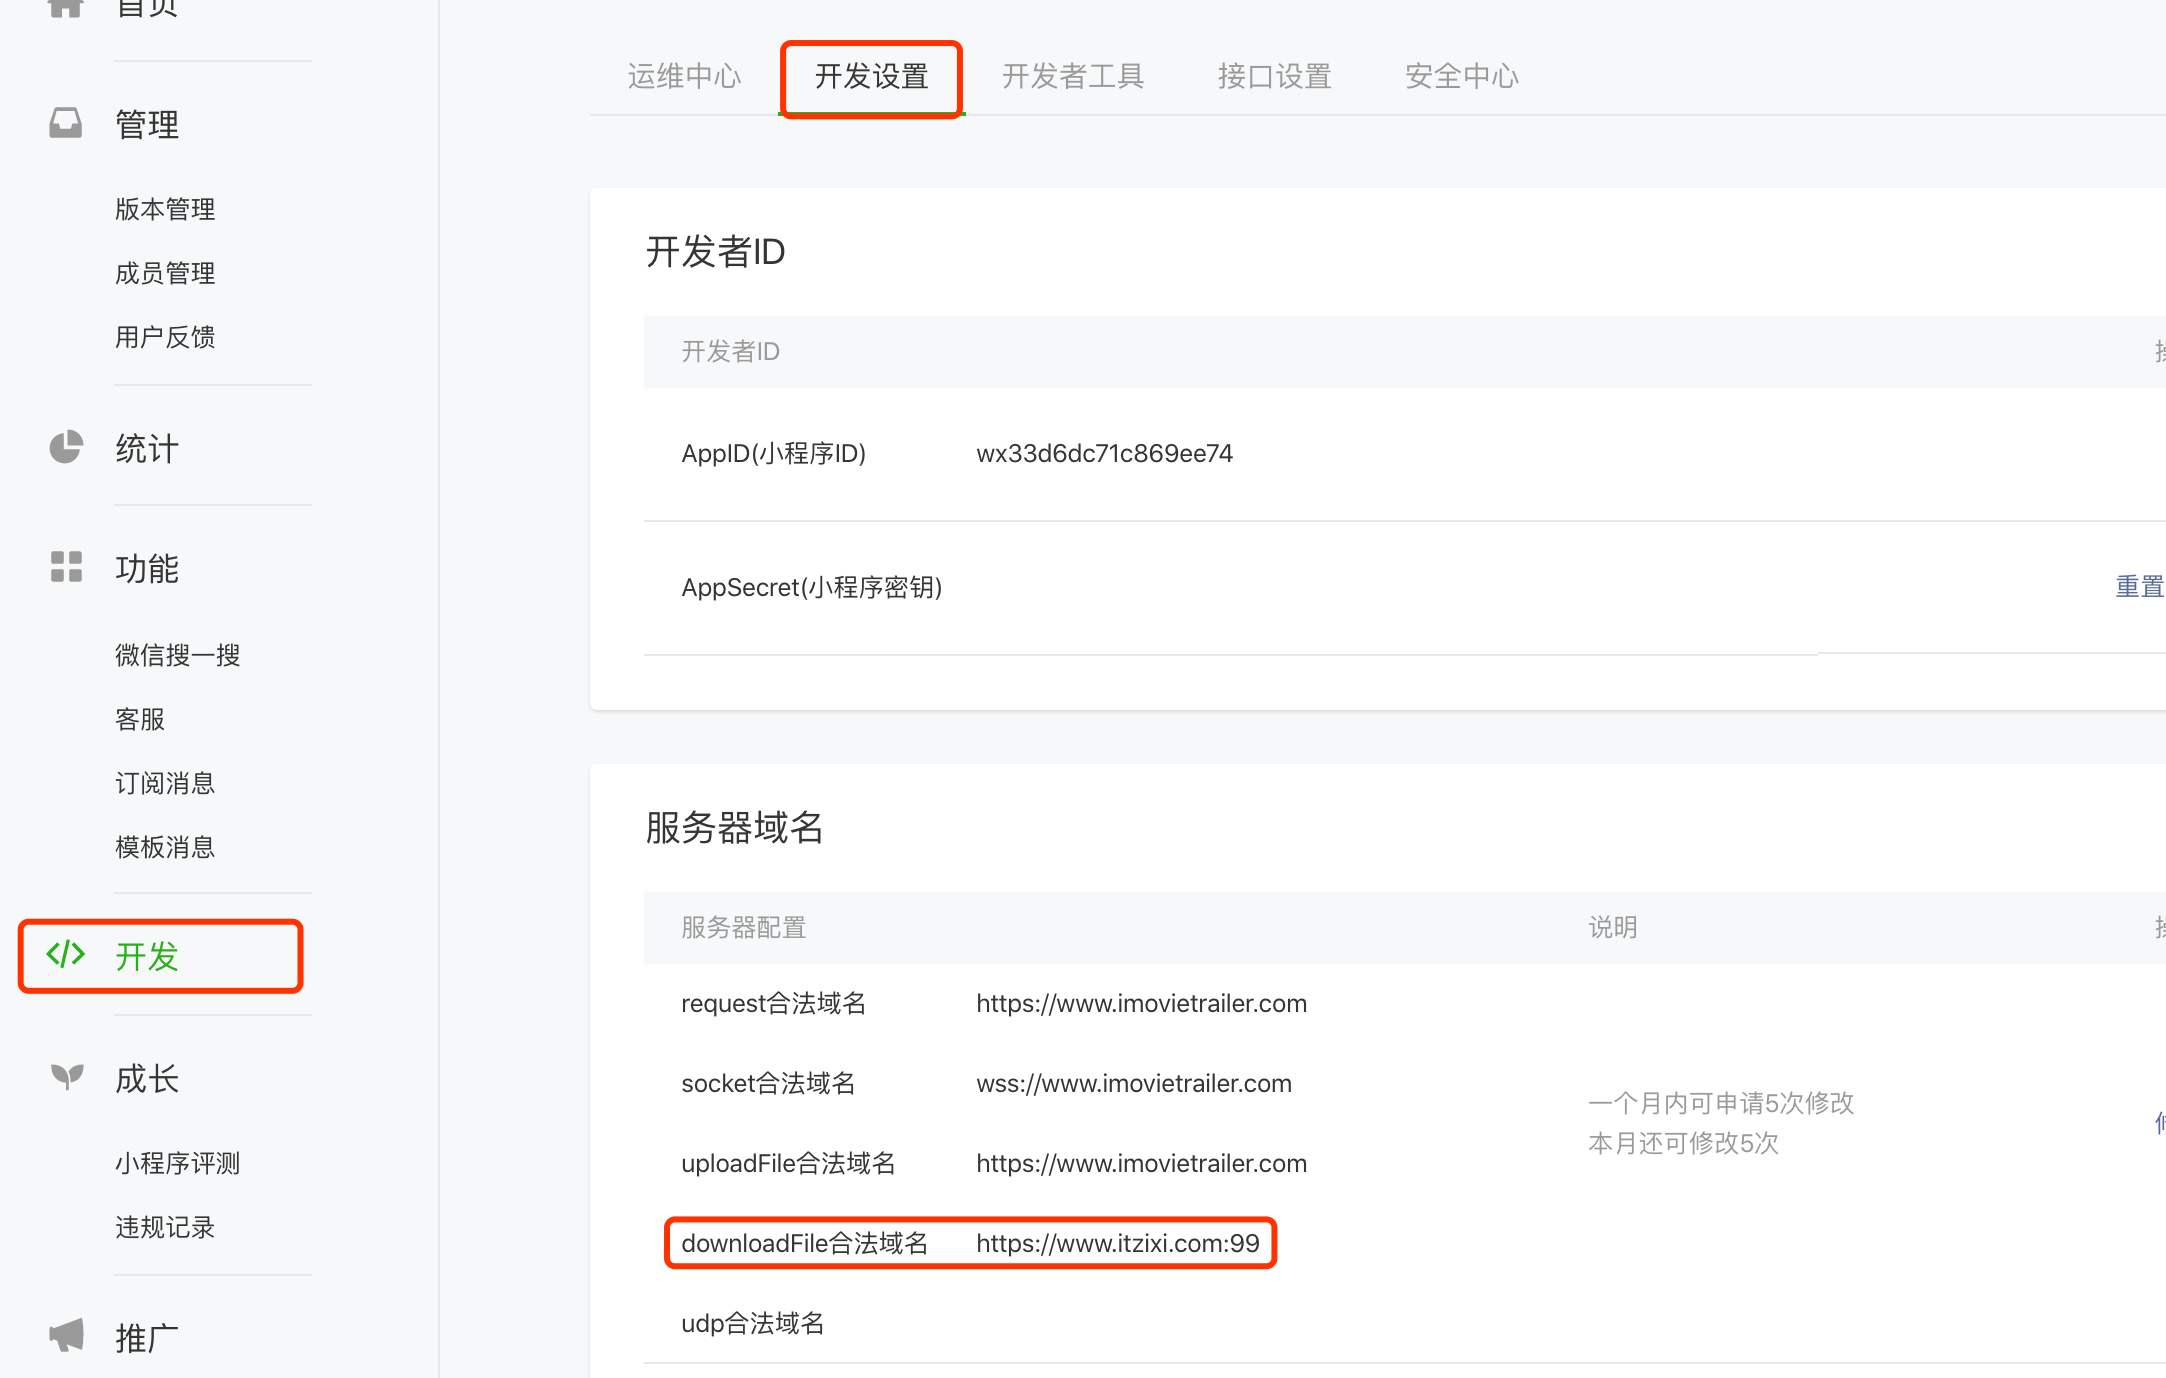Open the 接口设置 tab
Screen dimensions: 2166x1378
1274,76
